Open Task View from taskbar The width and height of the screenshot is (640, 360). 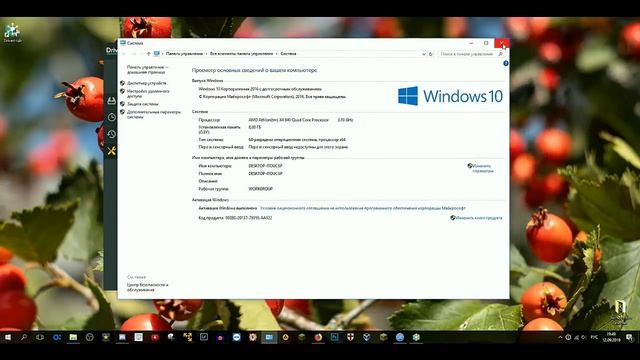tap(40, 337)
